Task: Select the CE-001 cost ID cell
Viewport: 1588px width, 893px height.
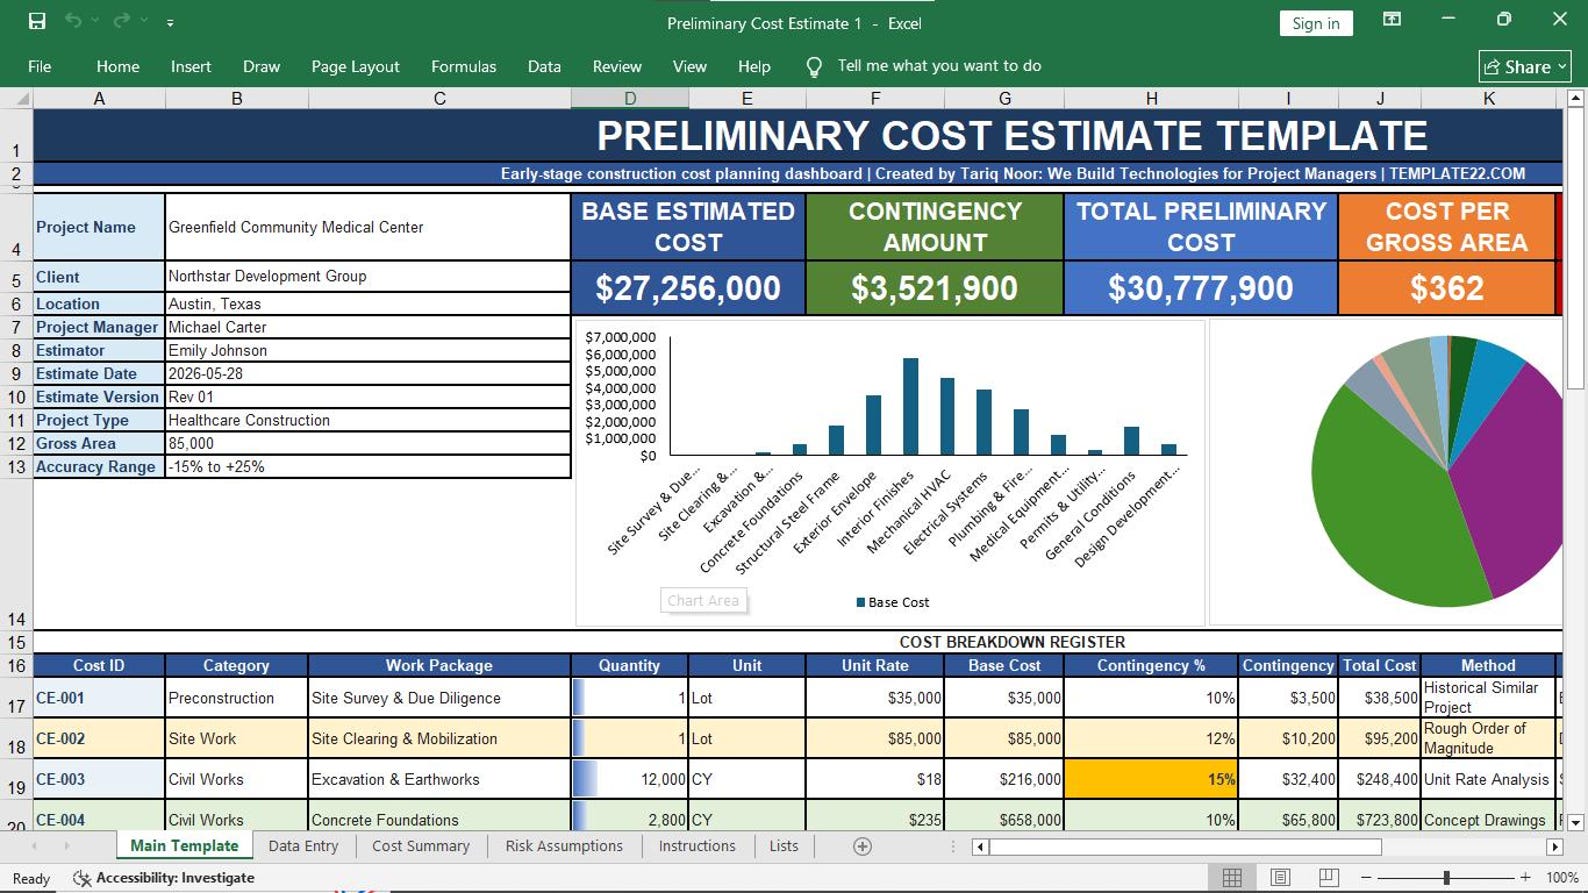Action: (x=99, y=698)
